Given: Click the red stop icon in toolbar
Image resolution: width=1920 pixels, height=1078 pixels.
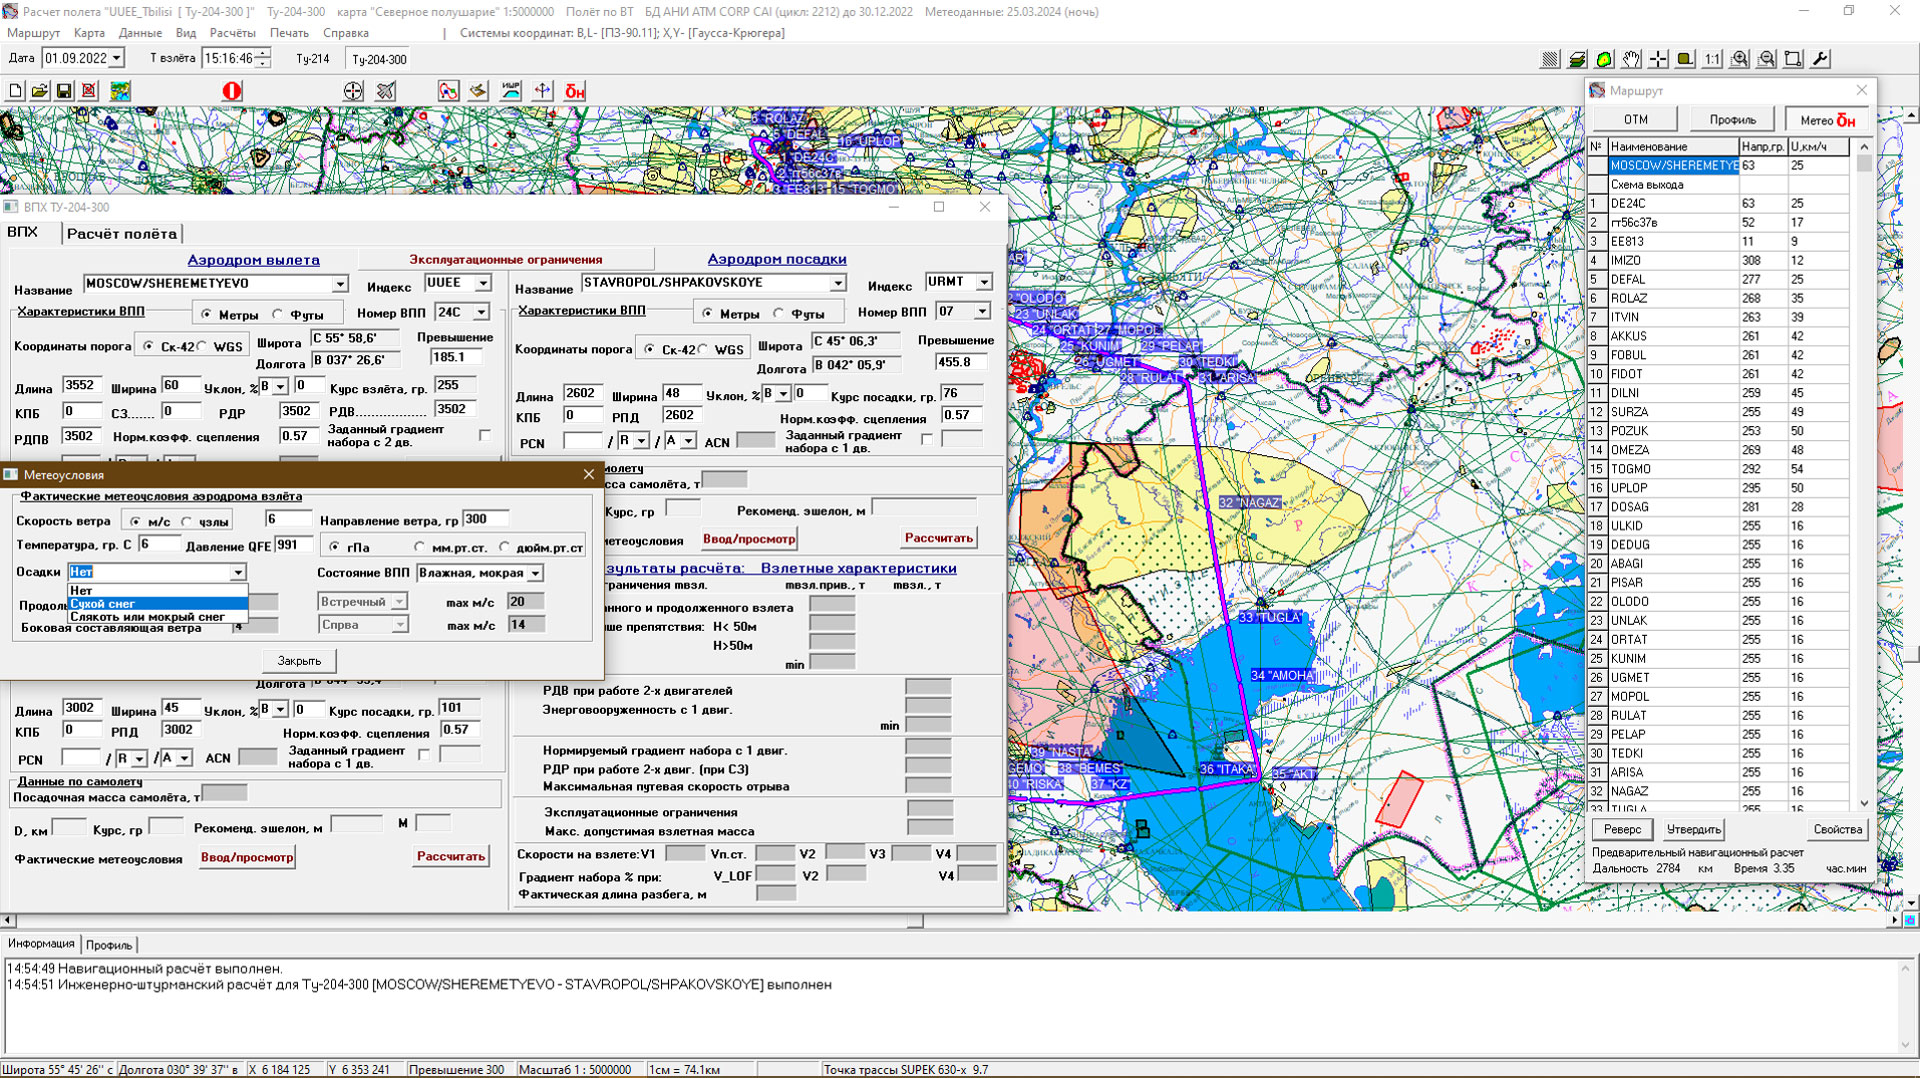Looking at the screenshot, I should pyautogui.click(x=232, y=91).
